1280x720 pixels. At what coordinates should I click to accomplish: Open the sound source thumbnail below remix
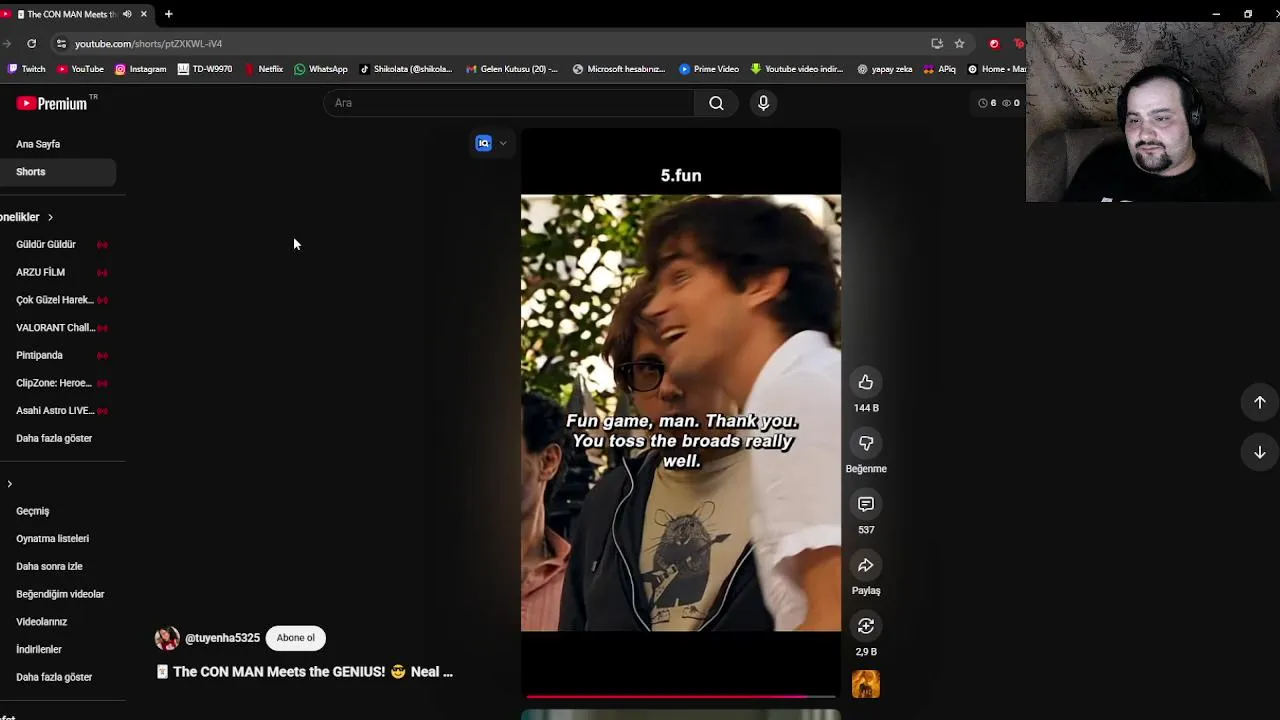tap(866, 685)
